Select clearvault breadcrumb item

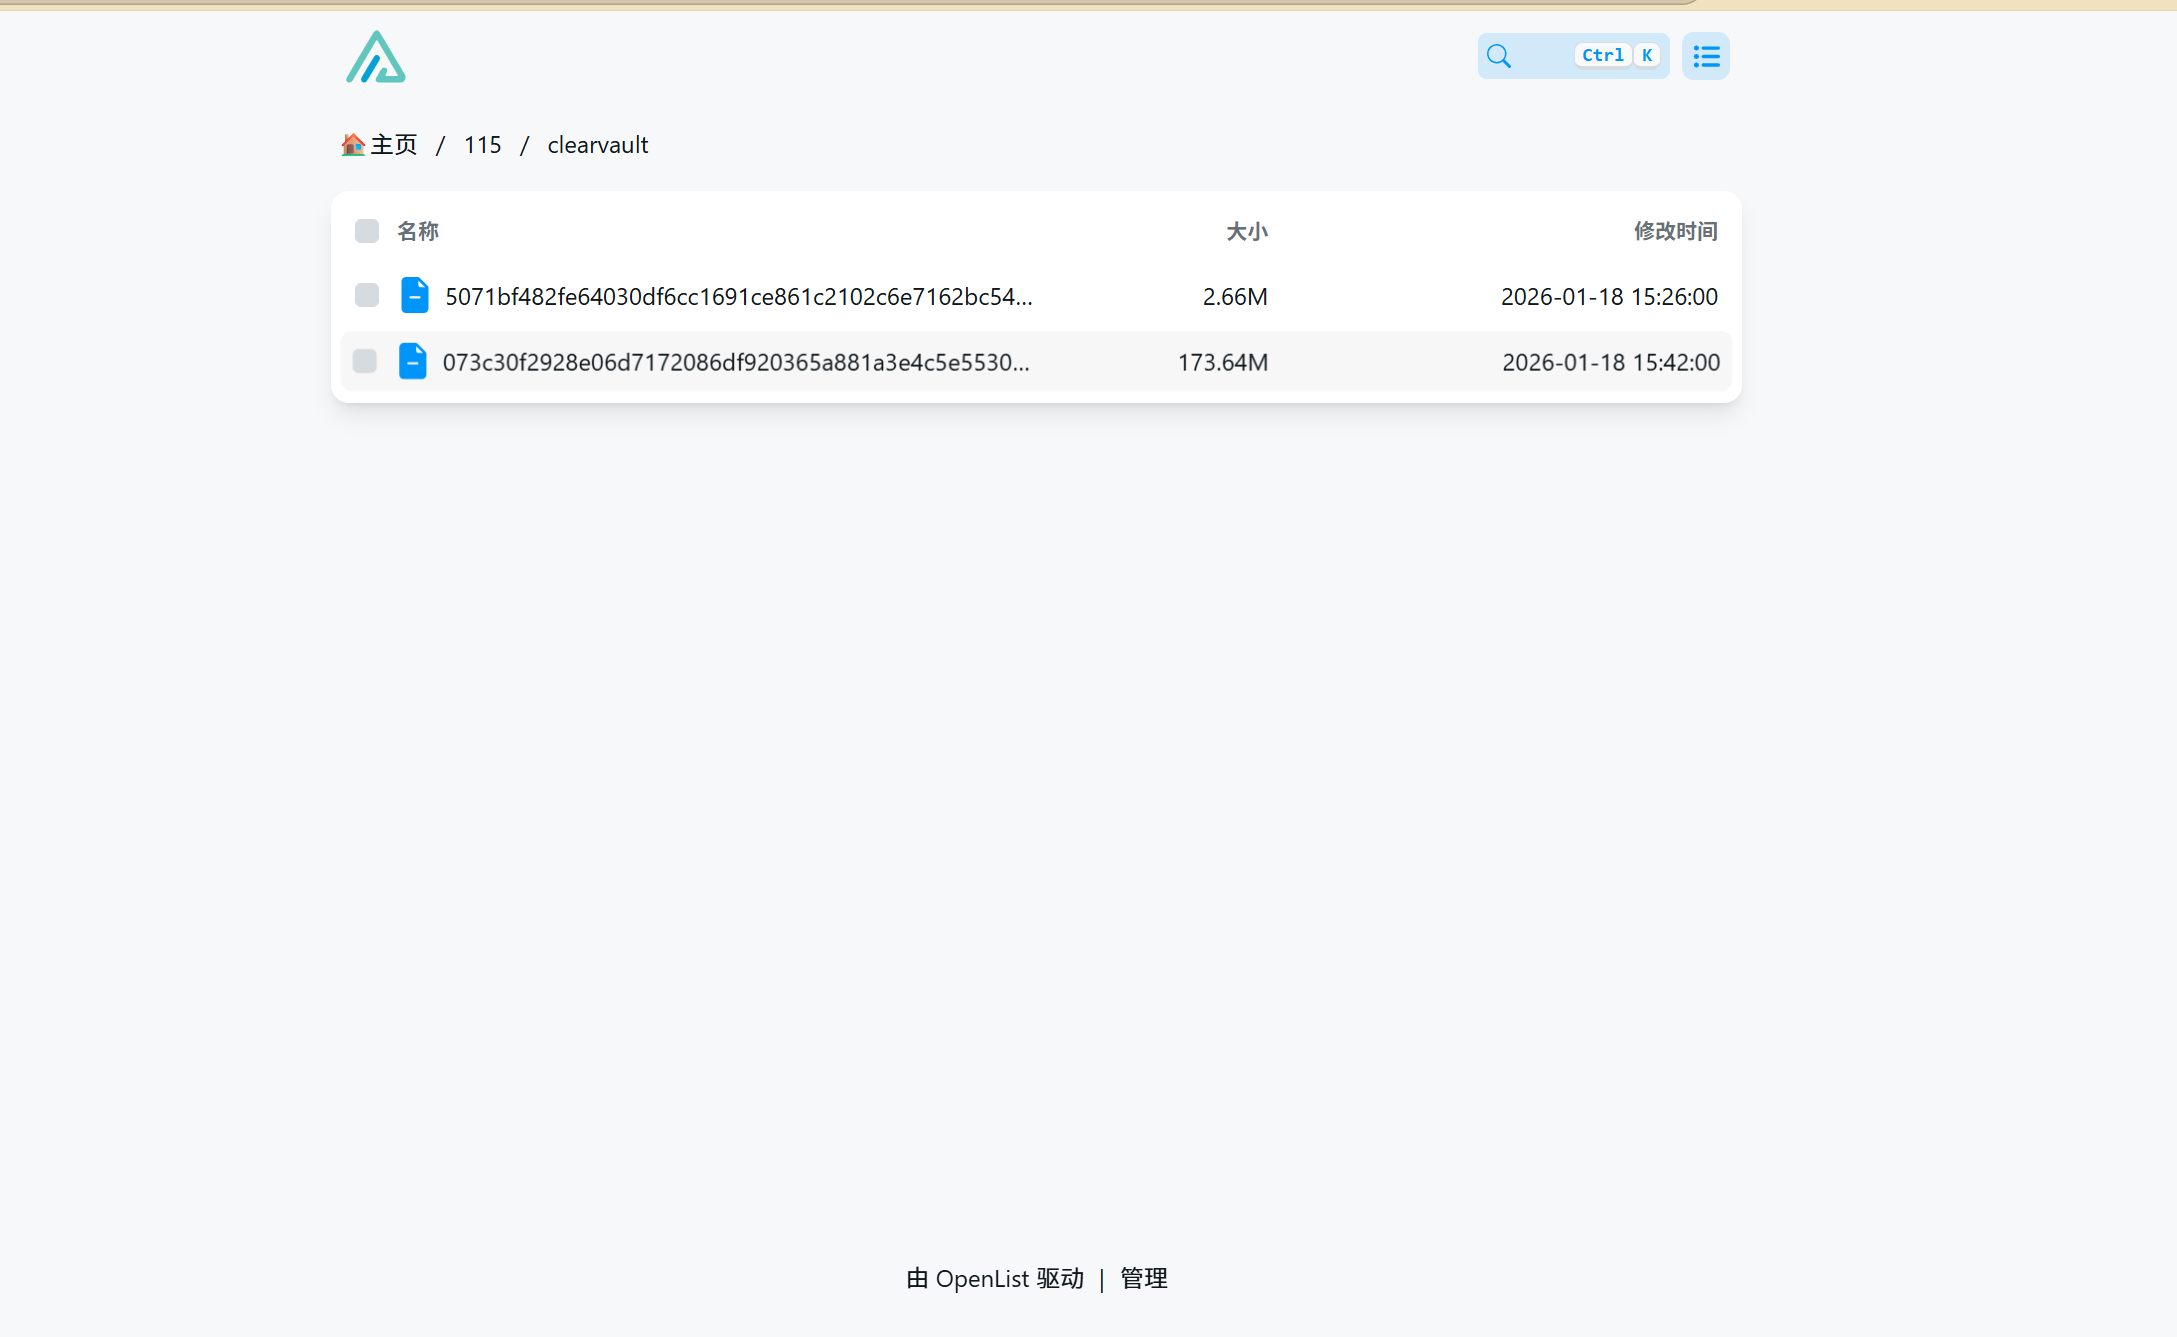[x=597, y=145]
